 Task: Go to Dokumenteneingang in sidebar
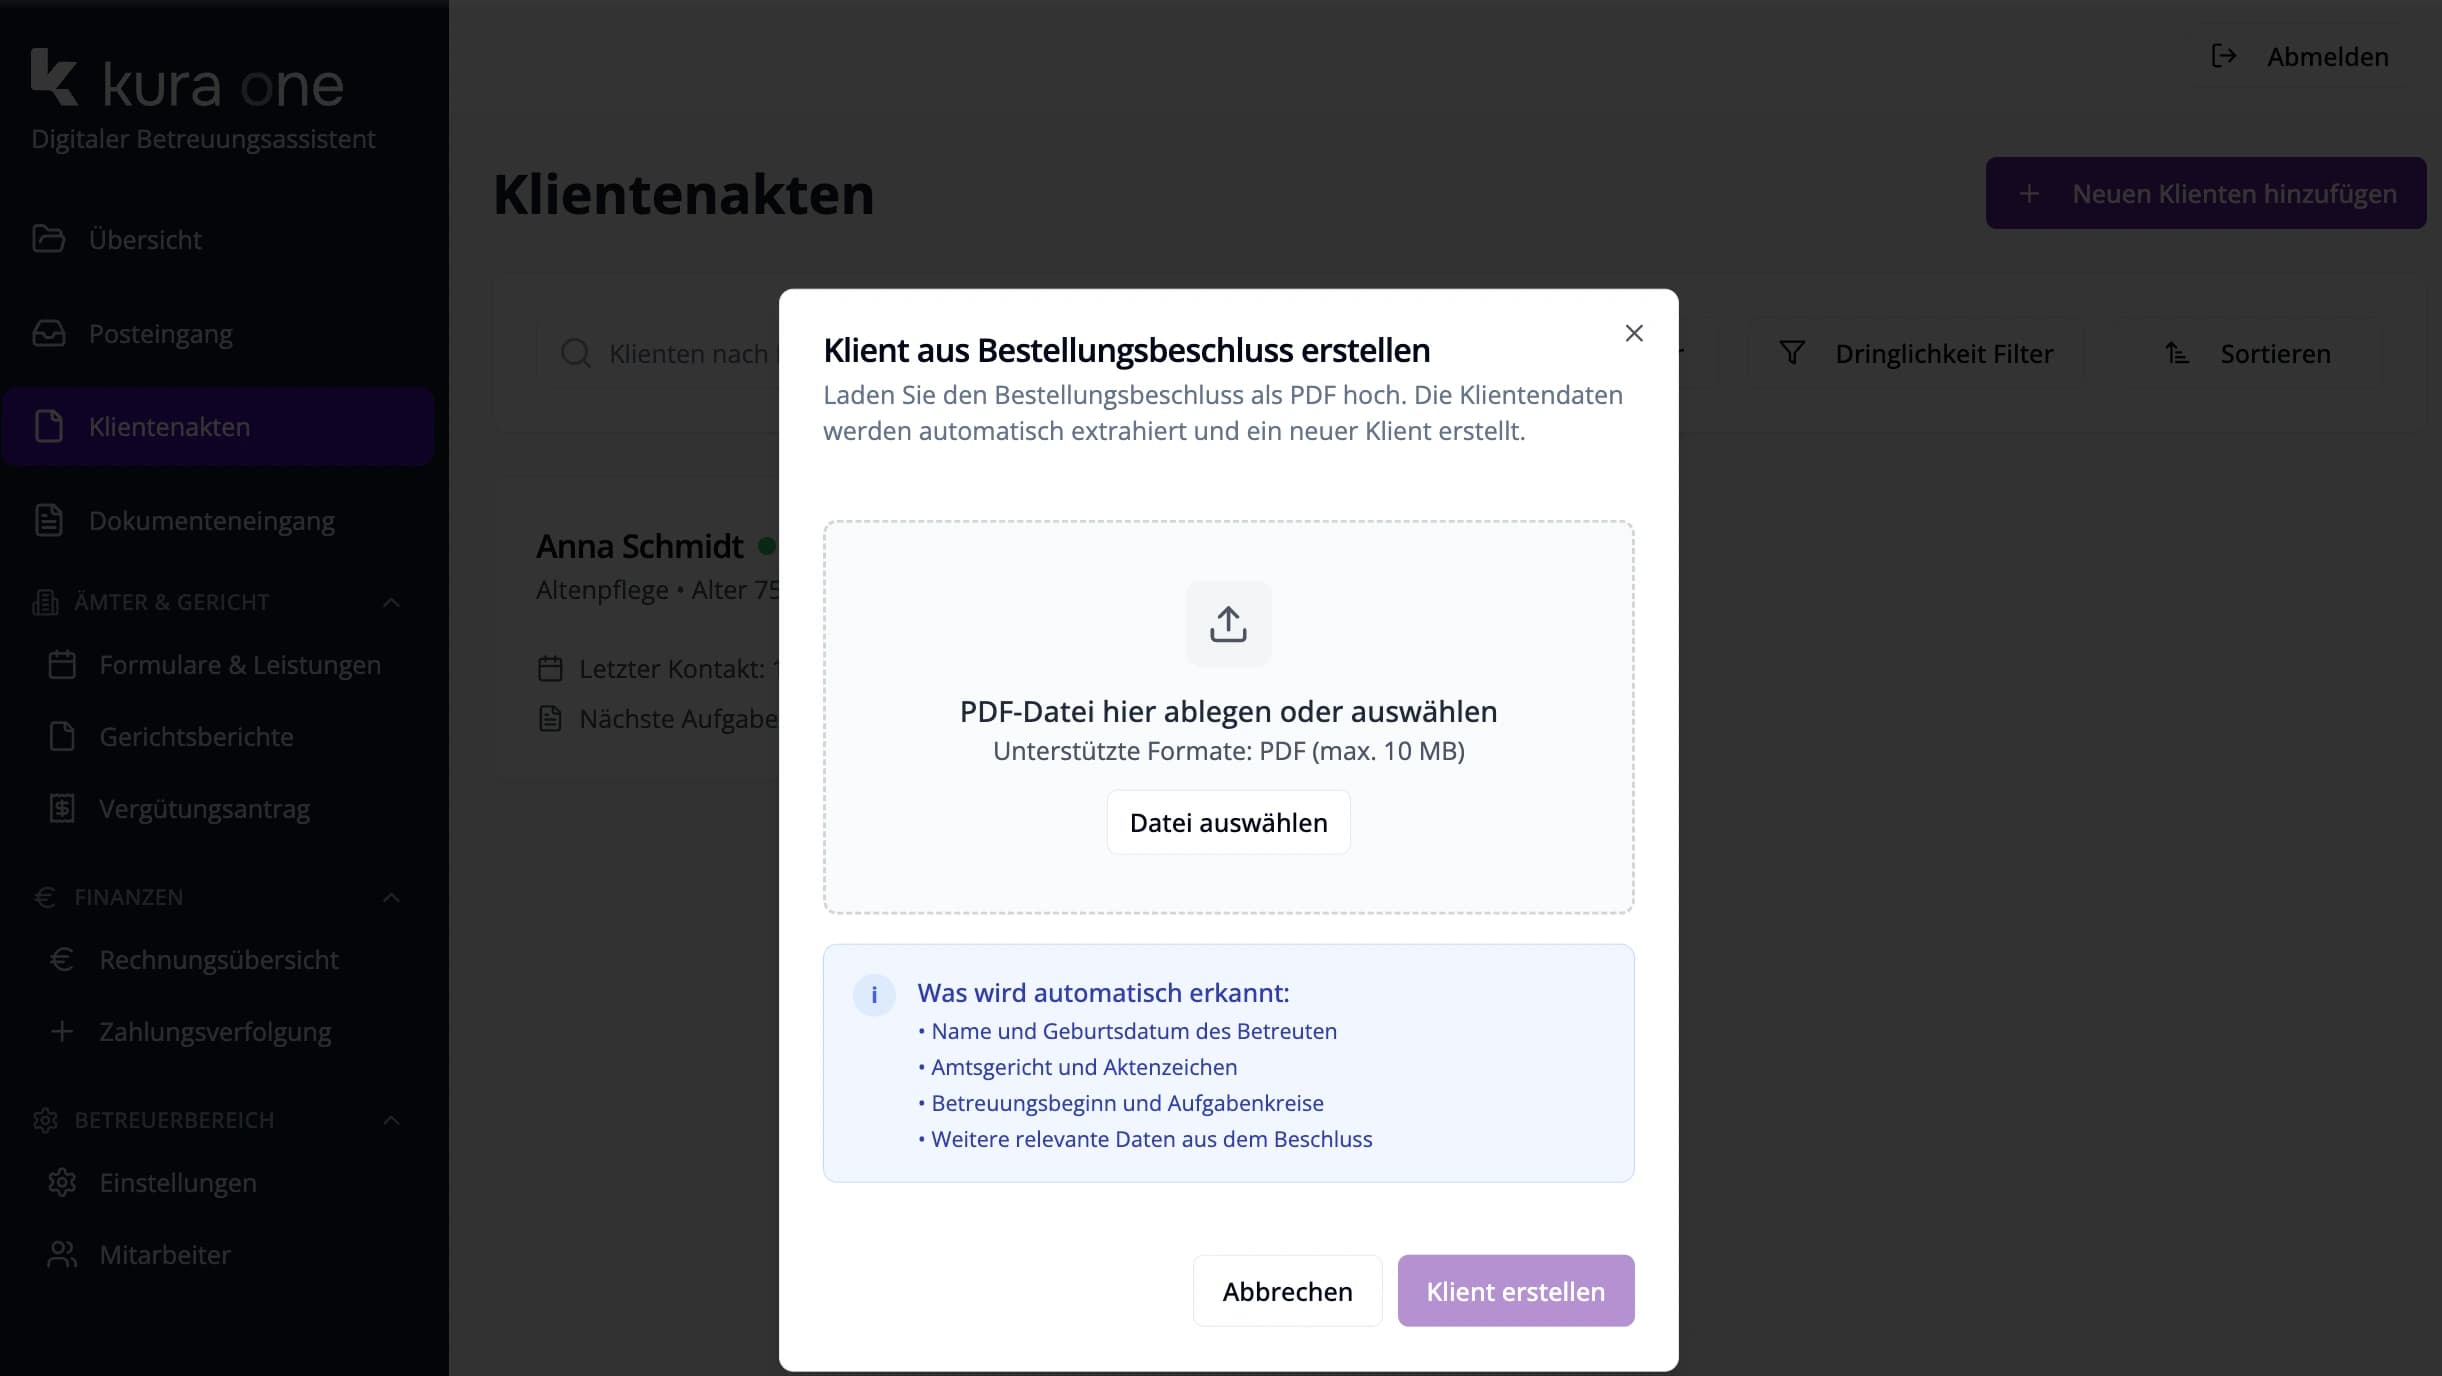coord(211,521)
